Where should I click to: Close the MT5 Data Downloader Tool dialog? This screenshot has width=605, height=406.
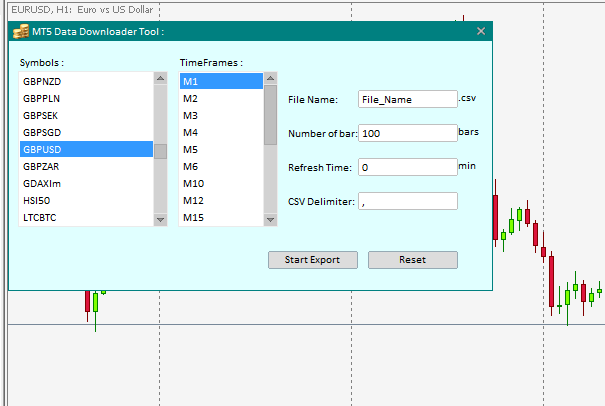(481, 31)
